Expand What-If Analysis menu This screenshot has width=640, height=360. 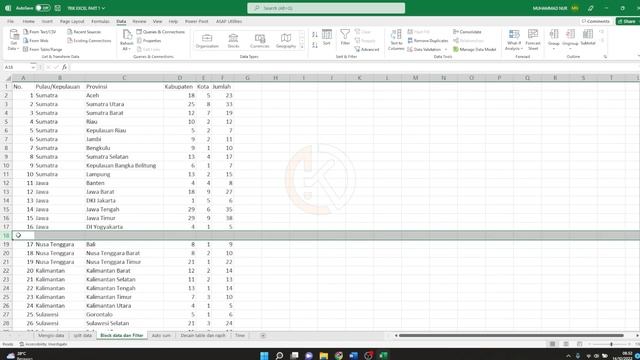coord(514,40)
